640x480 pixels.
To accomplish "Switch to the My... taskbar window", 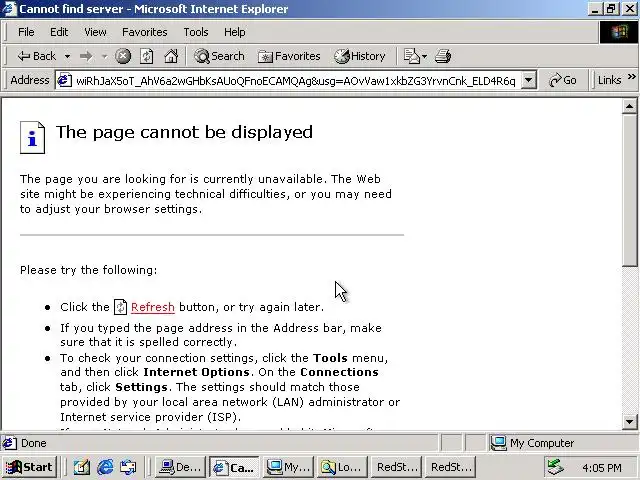I will (288, 467).
